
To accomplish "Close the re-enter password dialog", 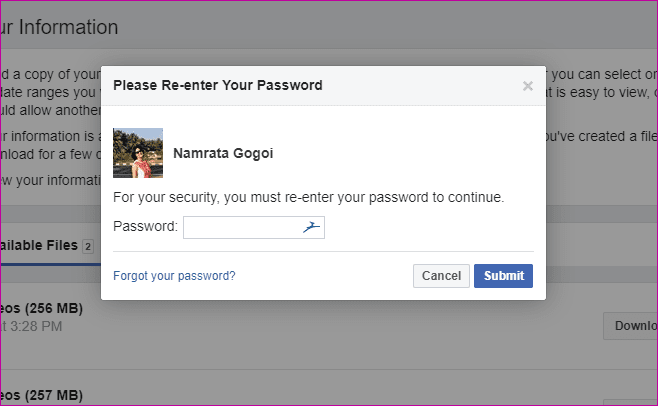I will tap(527, 86).
